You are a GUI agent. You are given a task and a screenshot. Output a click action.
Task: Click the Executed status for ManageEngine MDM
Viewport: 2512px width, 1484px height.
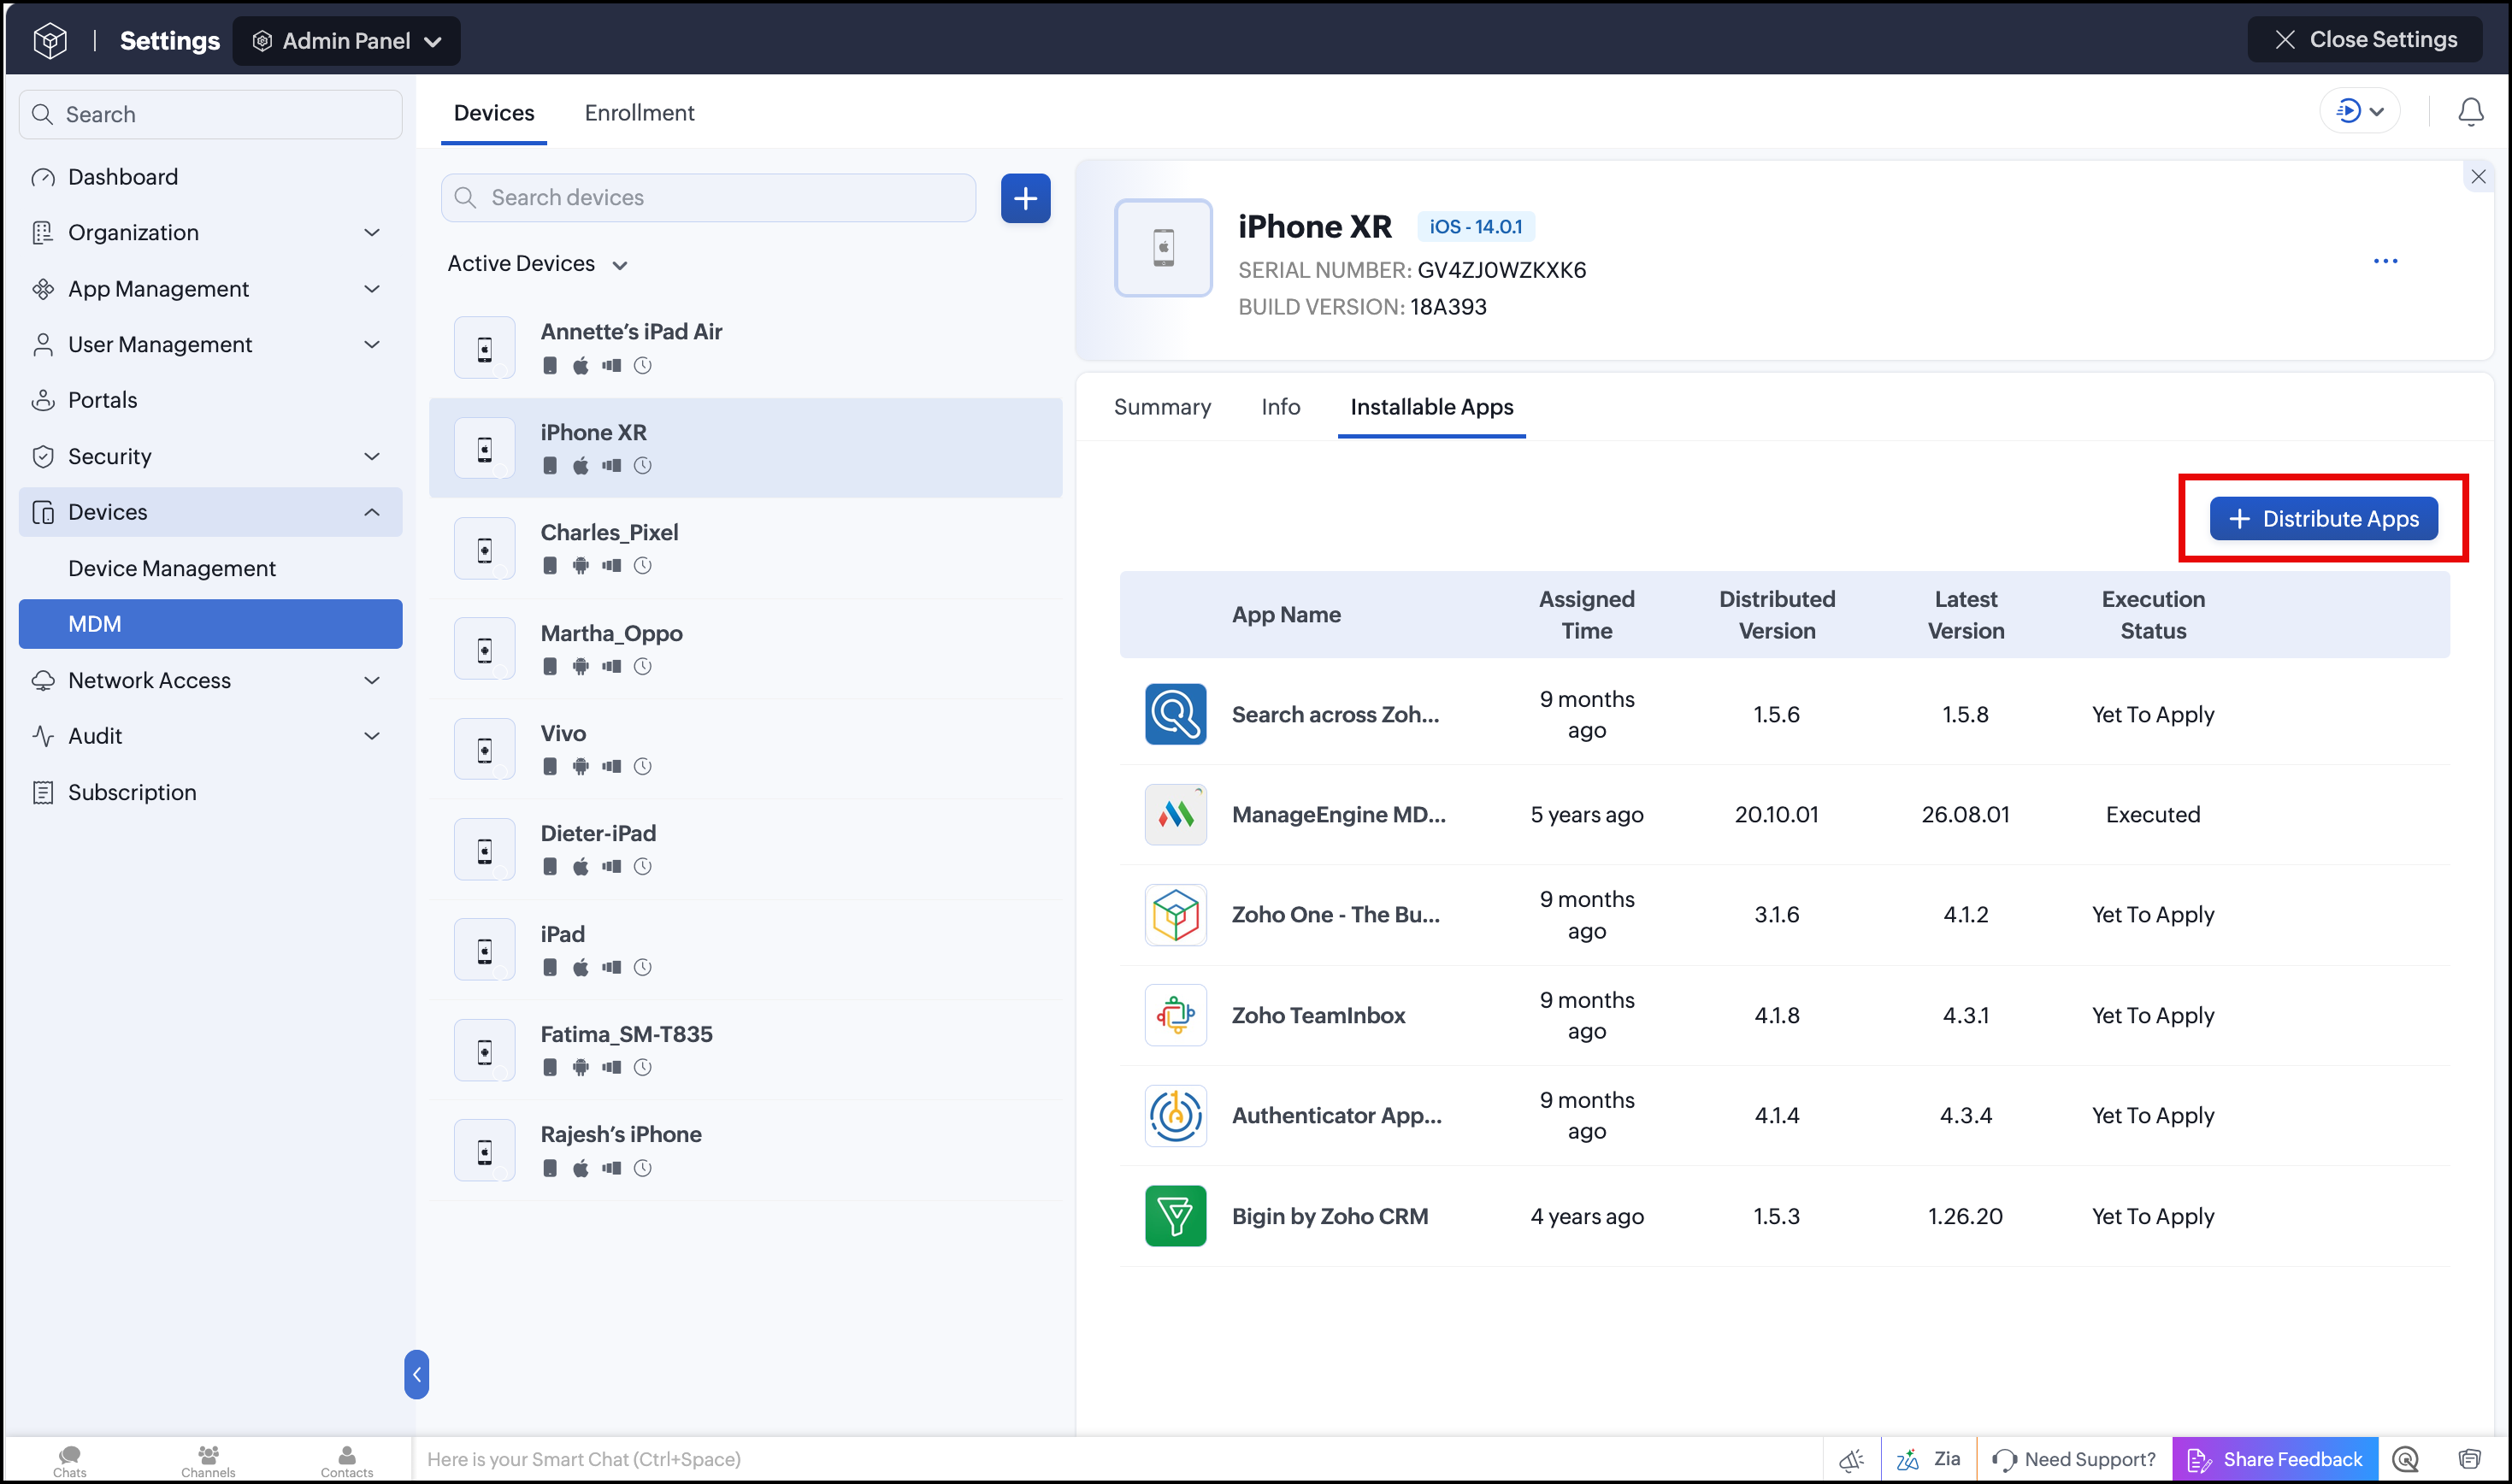(x=2152, y=815)
